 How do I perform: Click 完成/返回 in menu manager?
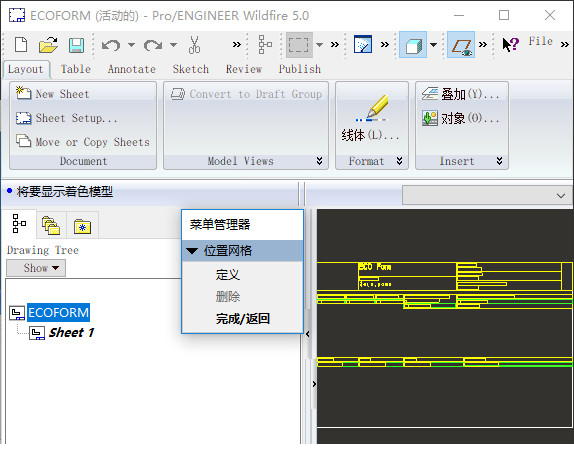tap(243, 319)
